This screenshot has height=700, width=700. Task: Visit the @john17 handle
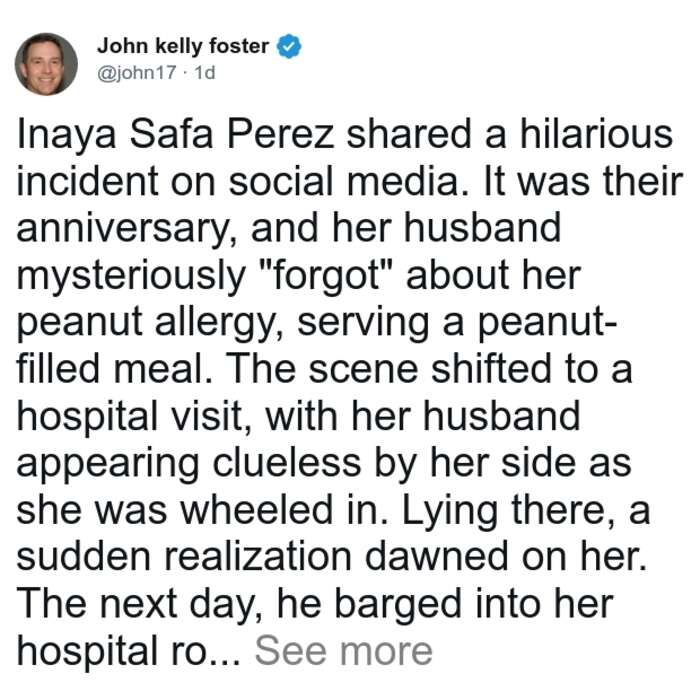click(137, 72)
